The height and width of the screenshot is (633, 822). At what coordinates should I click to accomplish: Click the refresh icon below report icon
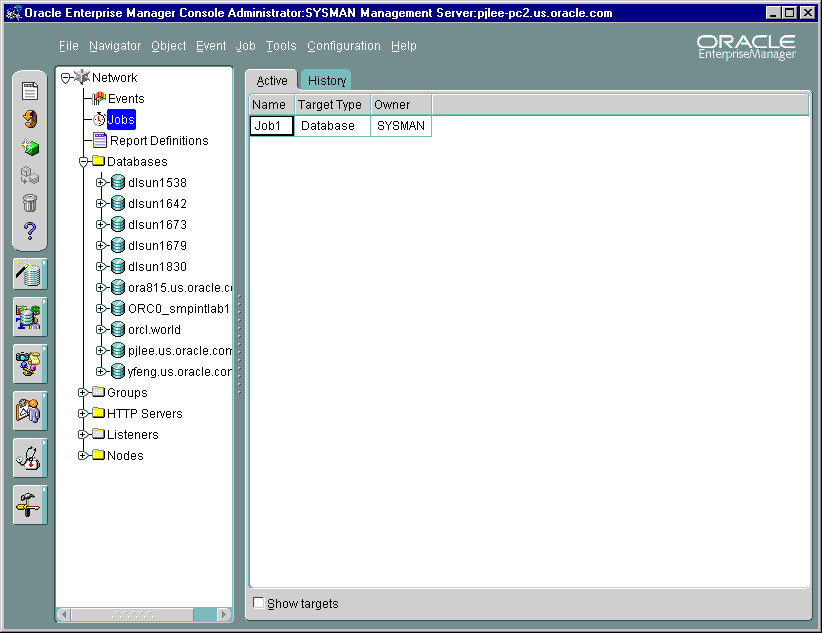coord(30,120)
